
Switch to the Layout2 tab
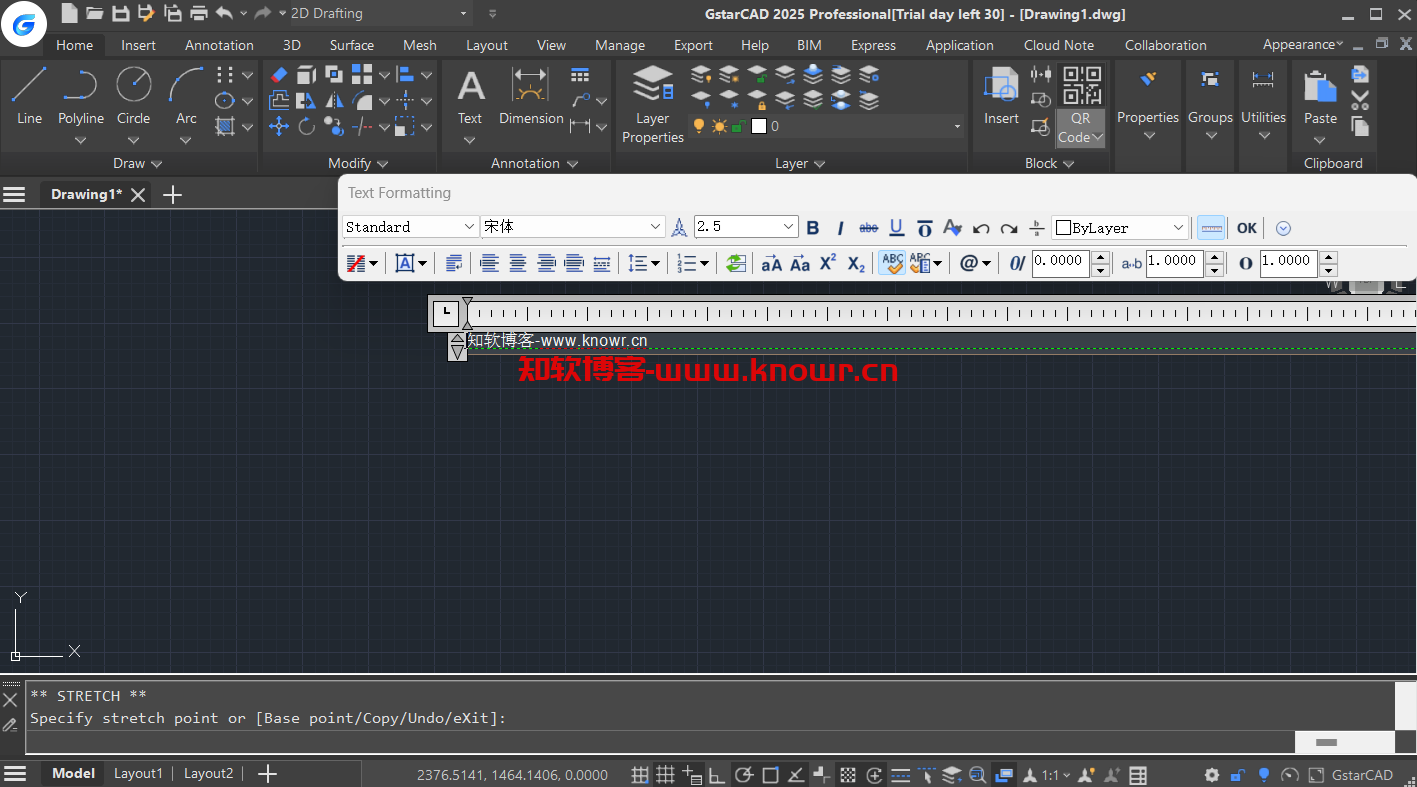pyautogui.click(x=208, y=773)
